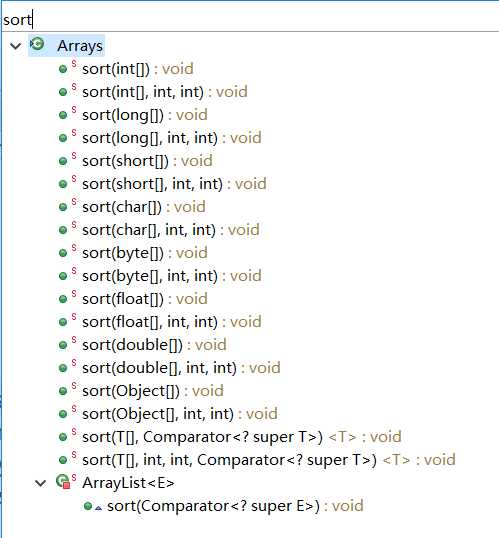The height and width of the screenshot is (538, 499).
Task: Select sort(double[]) : void method
Action: tap(154, 345)
